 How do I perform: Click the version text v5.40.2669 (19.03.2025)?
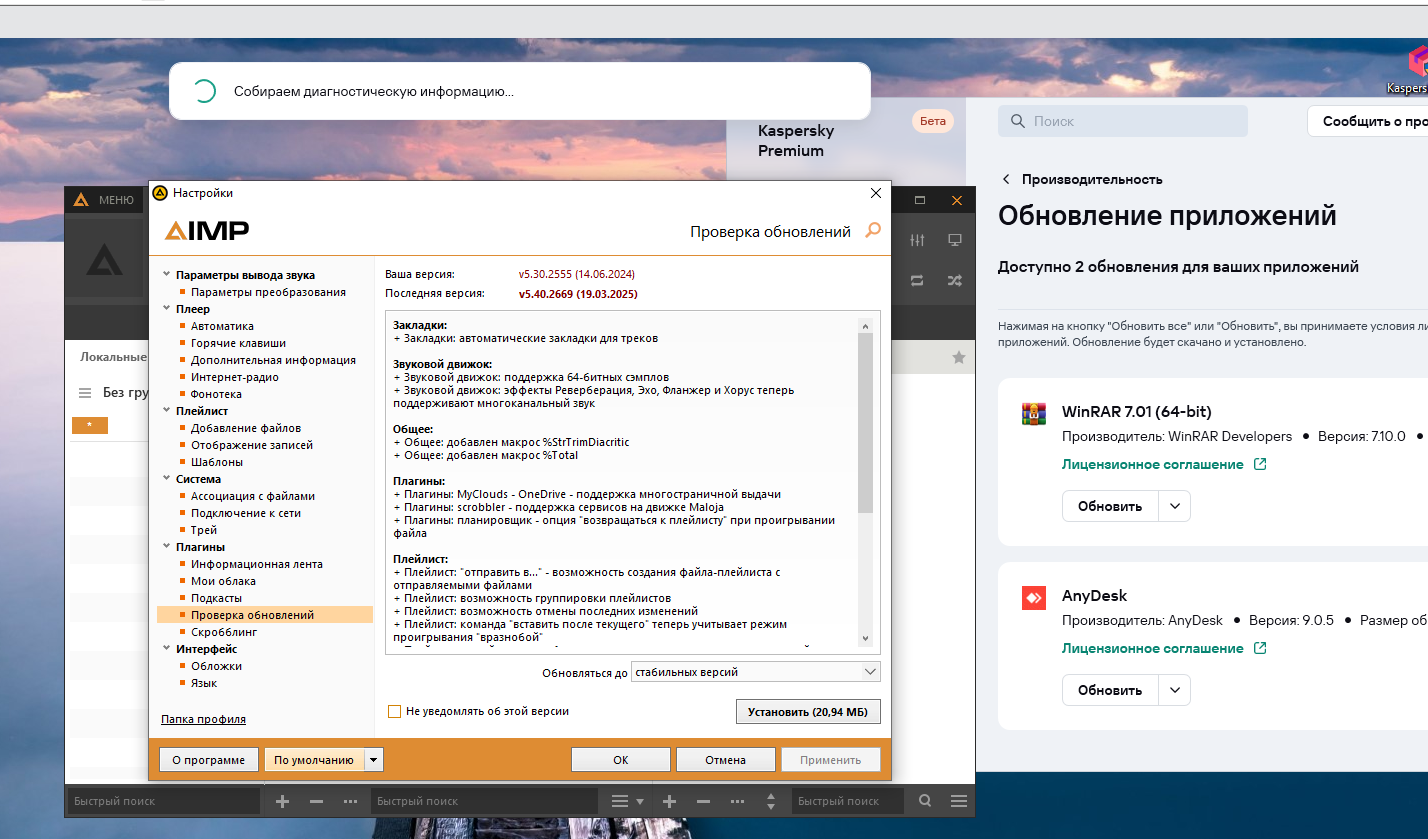577,294
